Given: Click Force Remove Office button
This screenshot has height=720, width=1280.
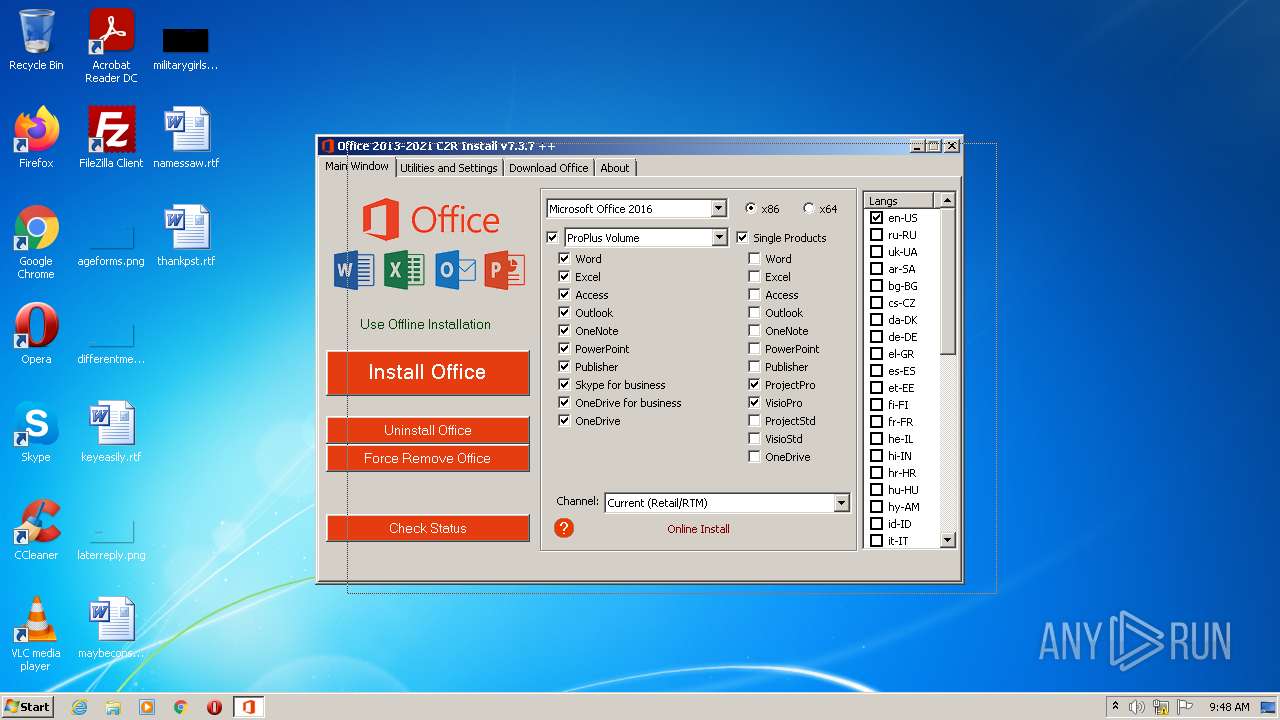Looking at the screenshot, I should (428, 458).
